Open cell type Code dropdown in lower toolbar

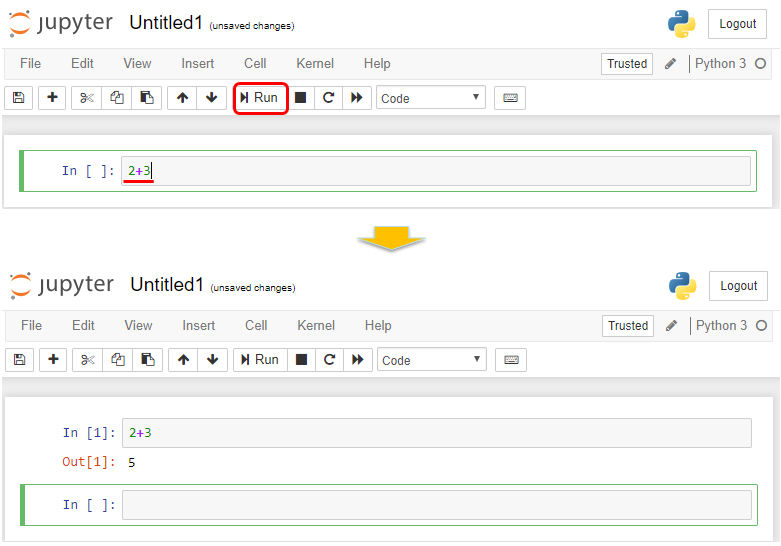(432, 360)
